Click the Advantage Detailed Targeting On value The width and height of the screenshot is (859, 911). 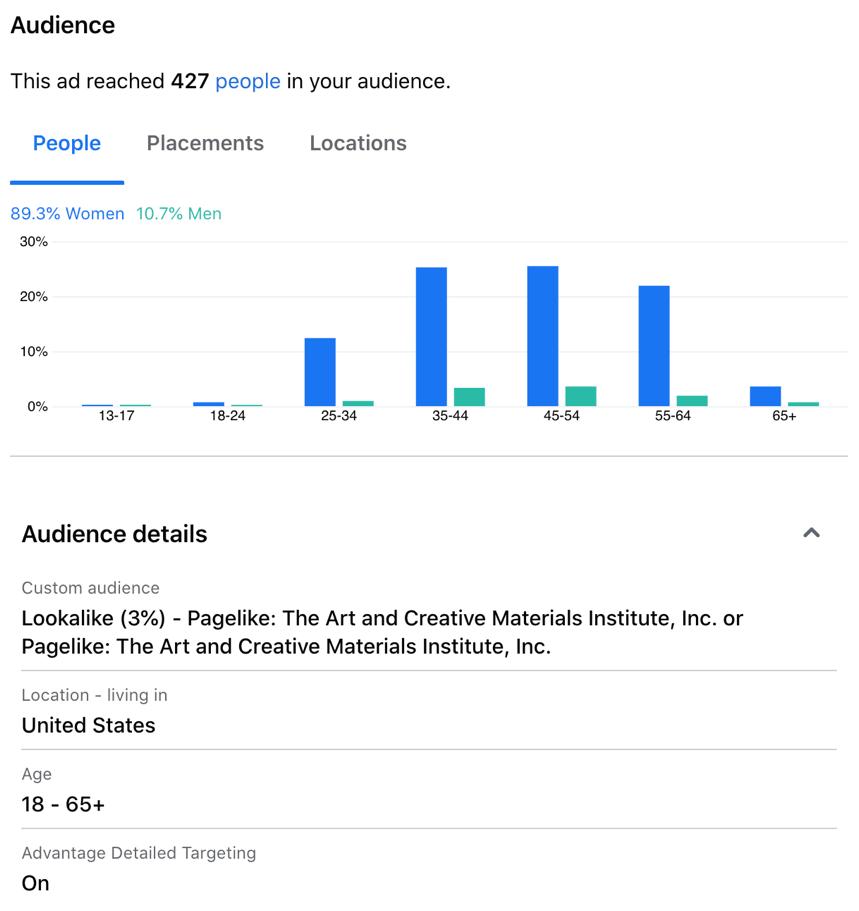tap(35, 883)
